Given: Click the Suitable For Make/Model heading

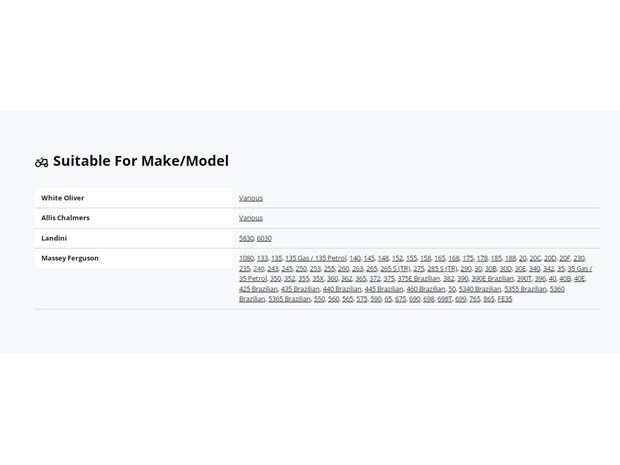Looking at the screenshot, I should click(x=141, y=161).
